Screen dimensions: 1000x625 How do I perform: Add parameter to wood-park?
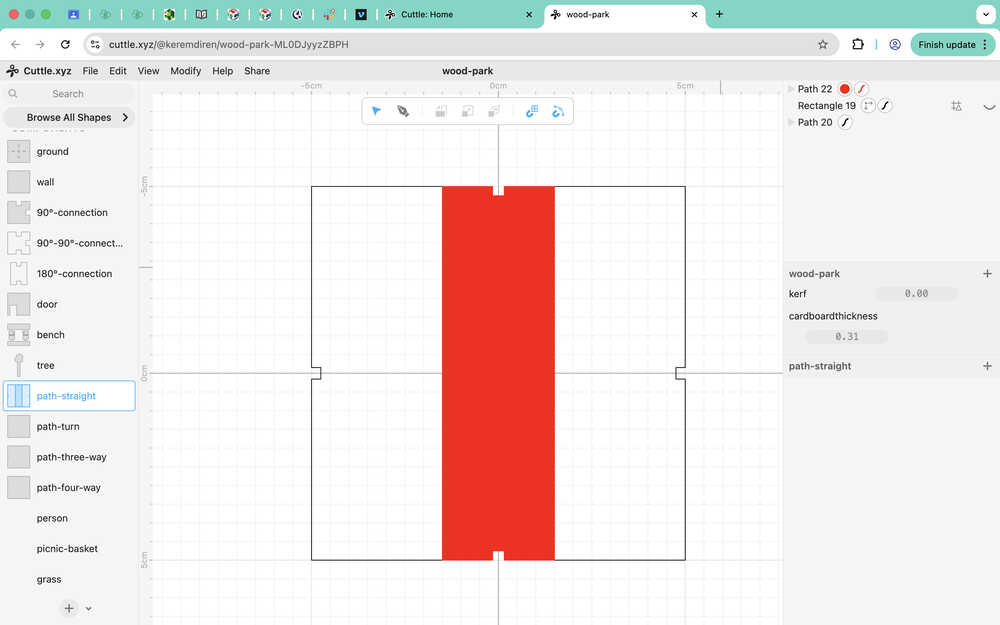987,274
